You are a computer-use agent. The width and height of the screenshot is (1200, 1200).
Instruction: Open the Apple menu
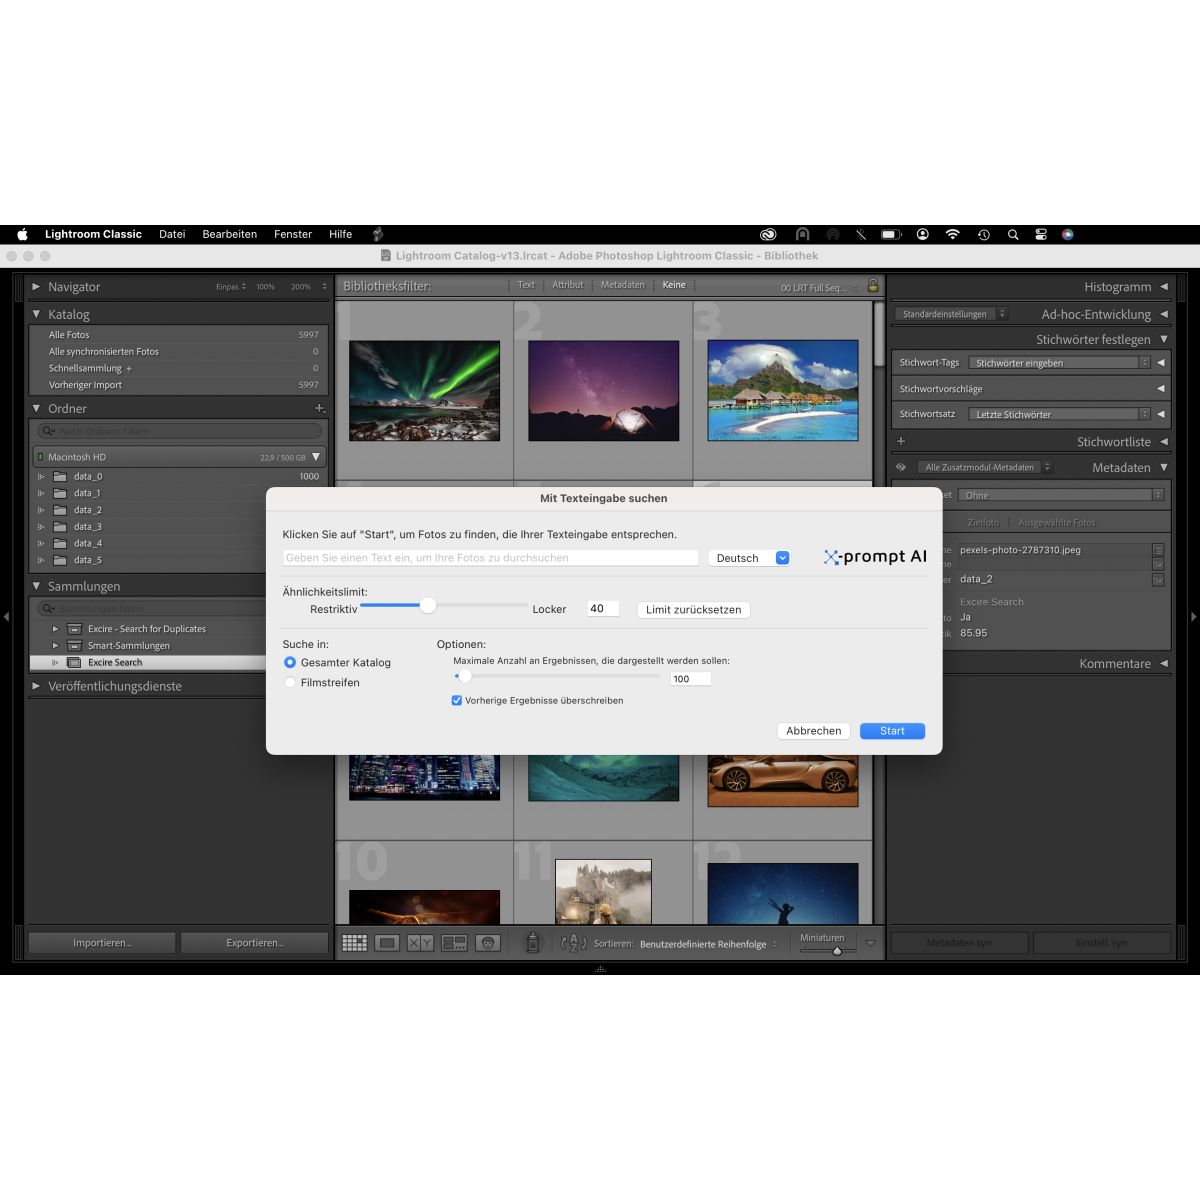point(22,234)
